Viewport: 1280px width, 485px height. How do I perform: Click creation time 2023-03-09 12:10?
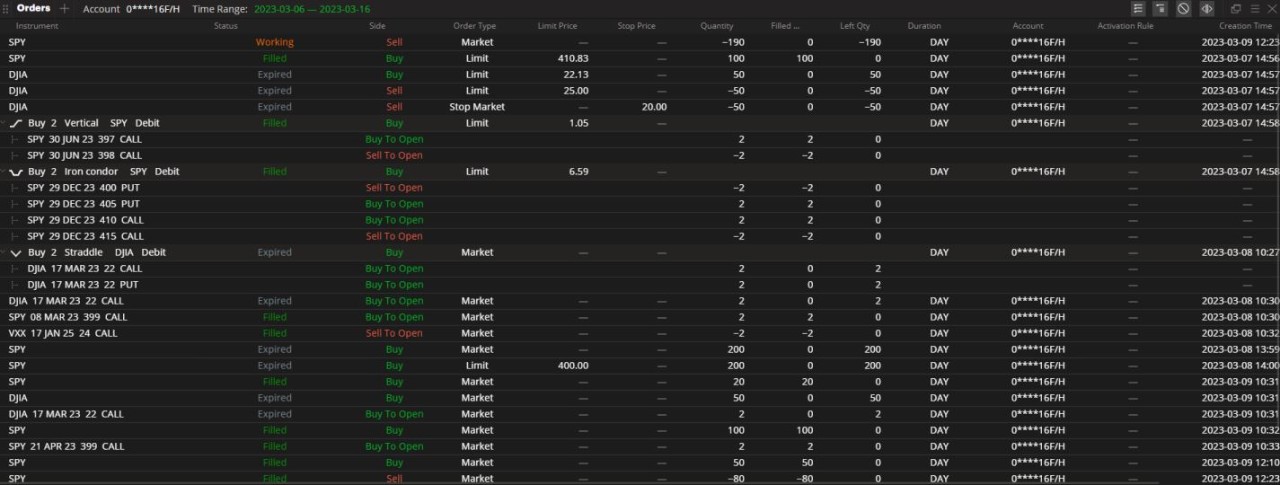coord(1241,462)
